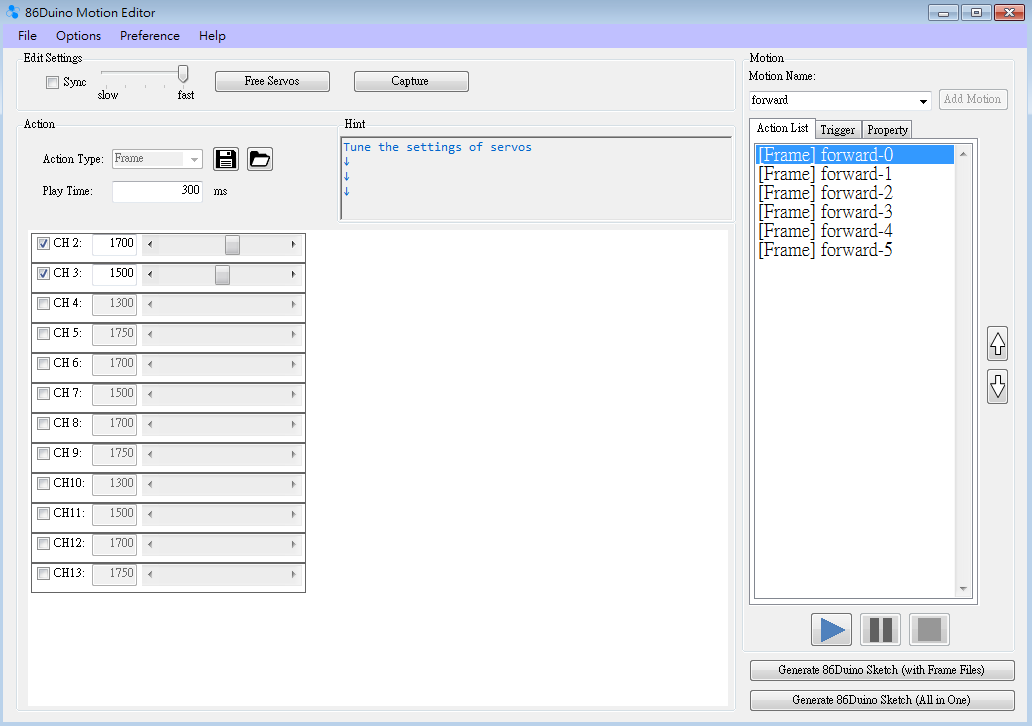This screenshot has height=726, width=1032.
Task: Play the motion with the blue play button
Action: [831, 630]
